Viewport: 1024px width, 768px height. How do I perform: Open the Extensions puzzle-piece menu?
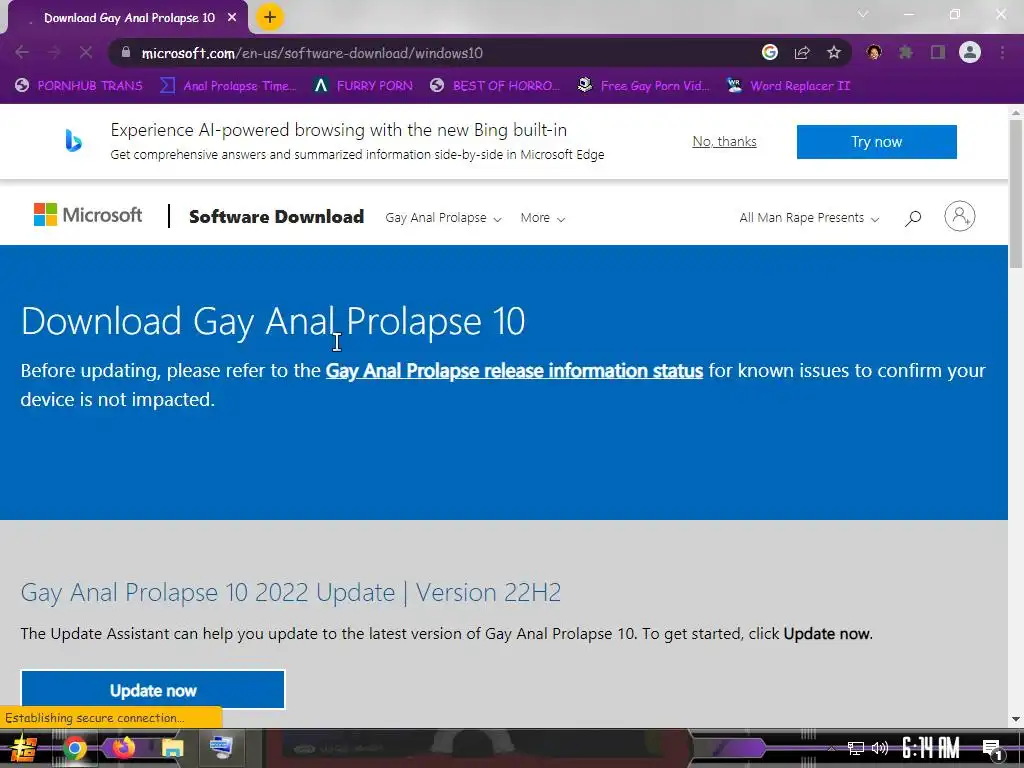coord(906,53)
